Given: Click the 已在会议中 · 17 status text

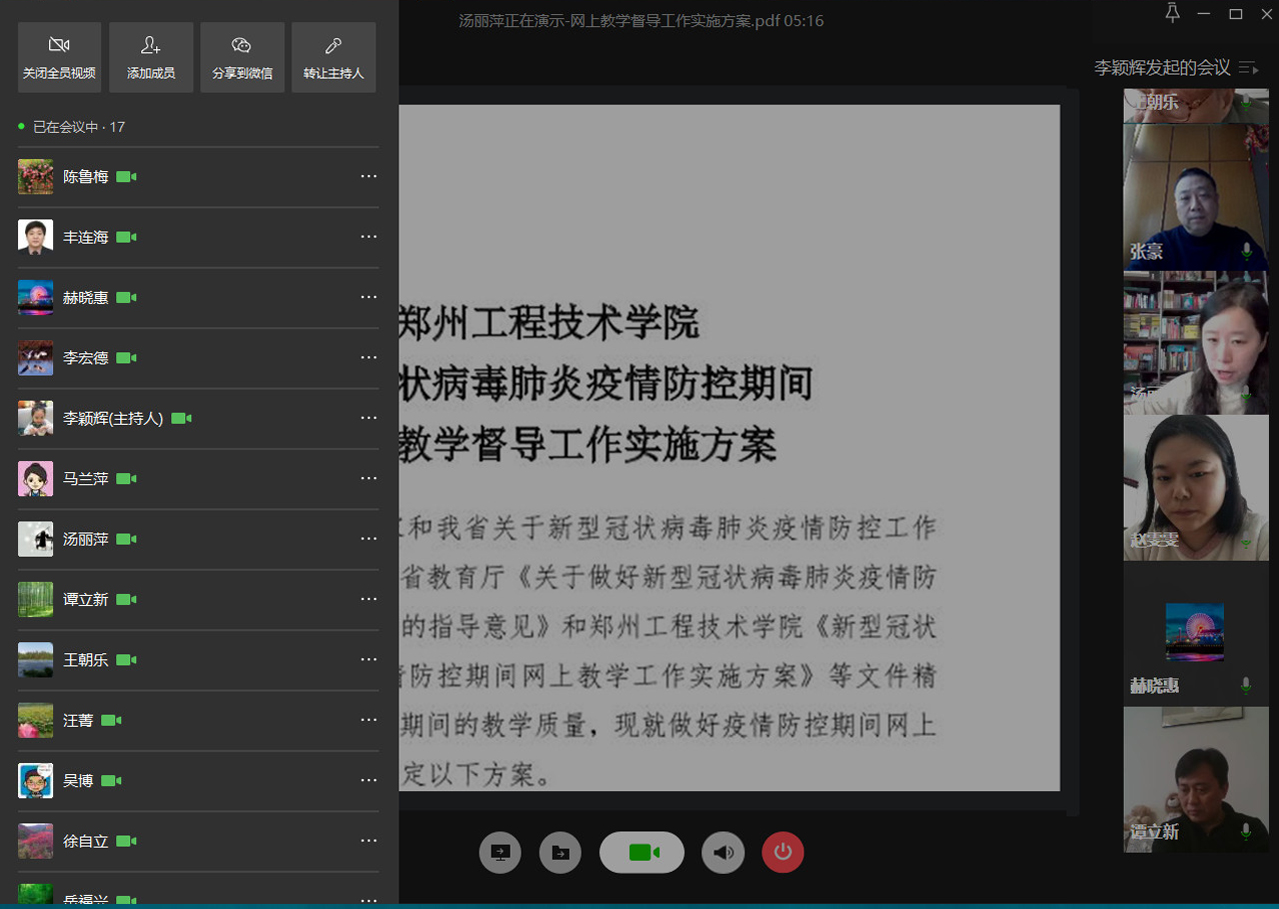Looking at the screenshot, I should 79,127.
